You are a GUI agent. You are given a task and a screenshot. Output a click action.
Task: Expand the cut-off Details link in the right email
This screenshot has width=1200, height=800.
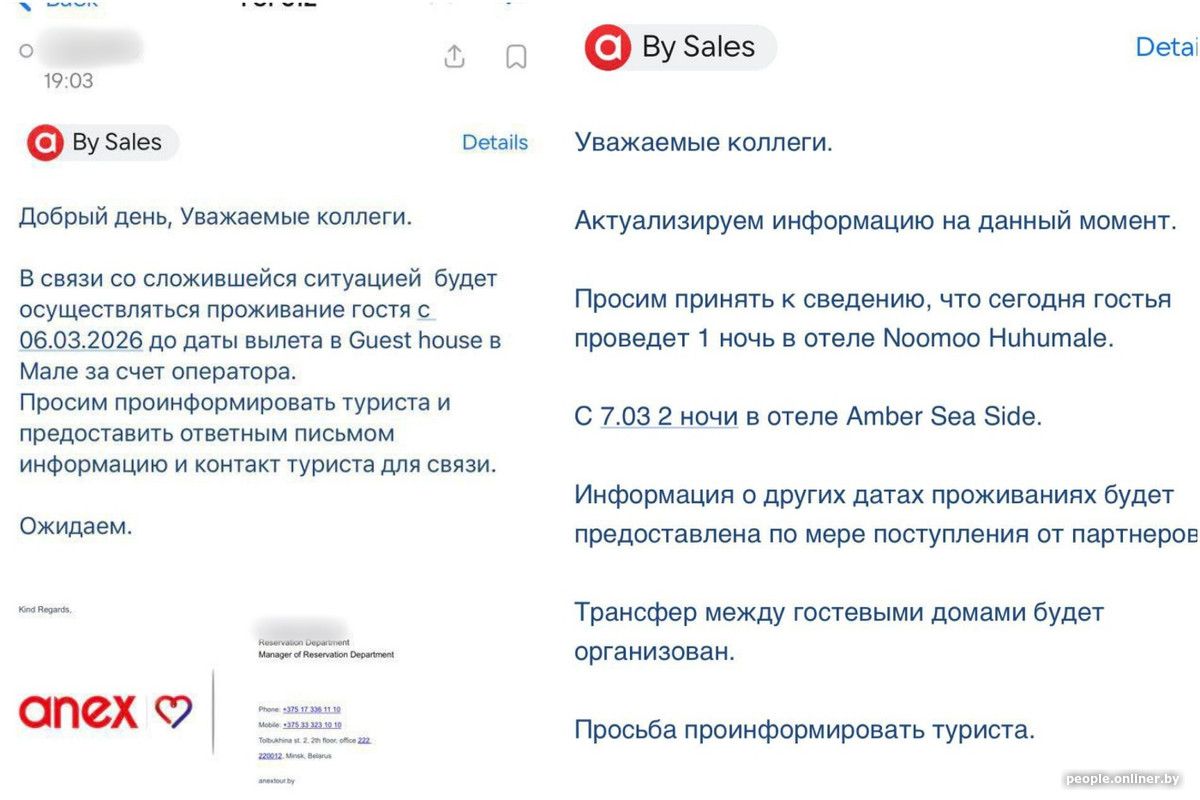(1167, 47)
